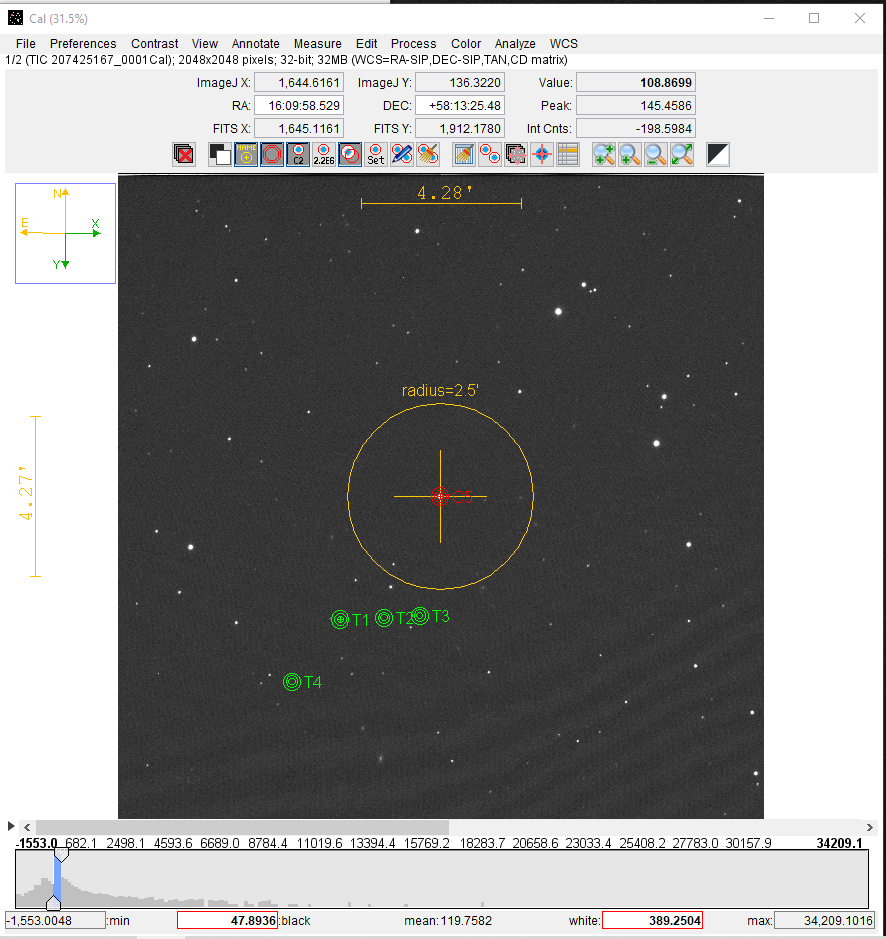The image size is (886, 939).
Task: Click the red crosshair astrometry icon
Action: tap(542, 154)
